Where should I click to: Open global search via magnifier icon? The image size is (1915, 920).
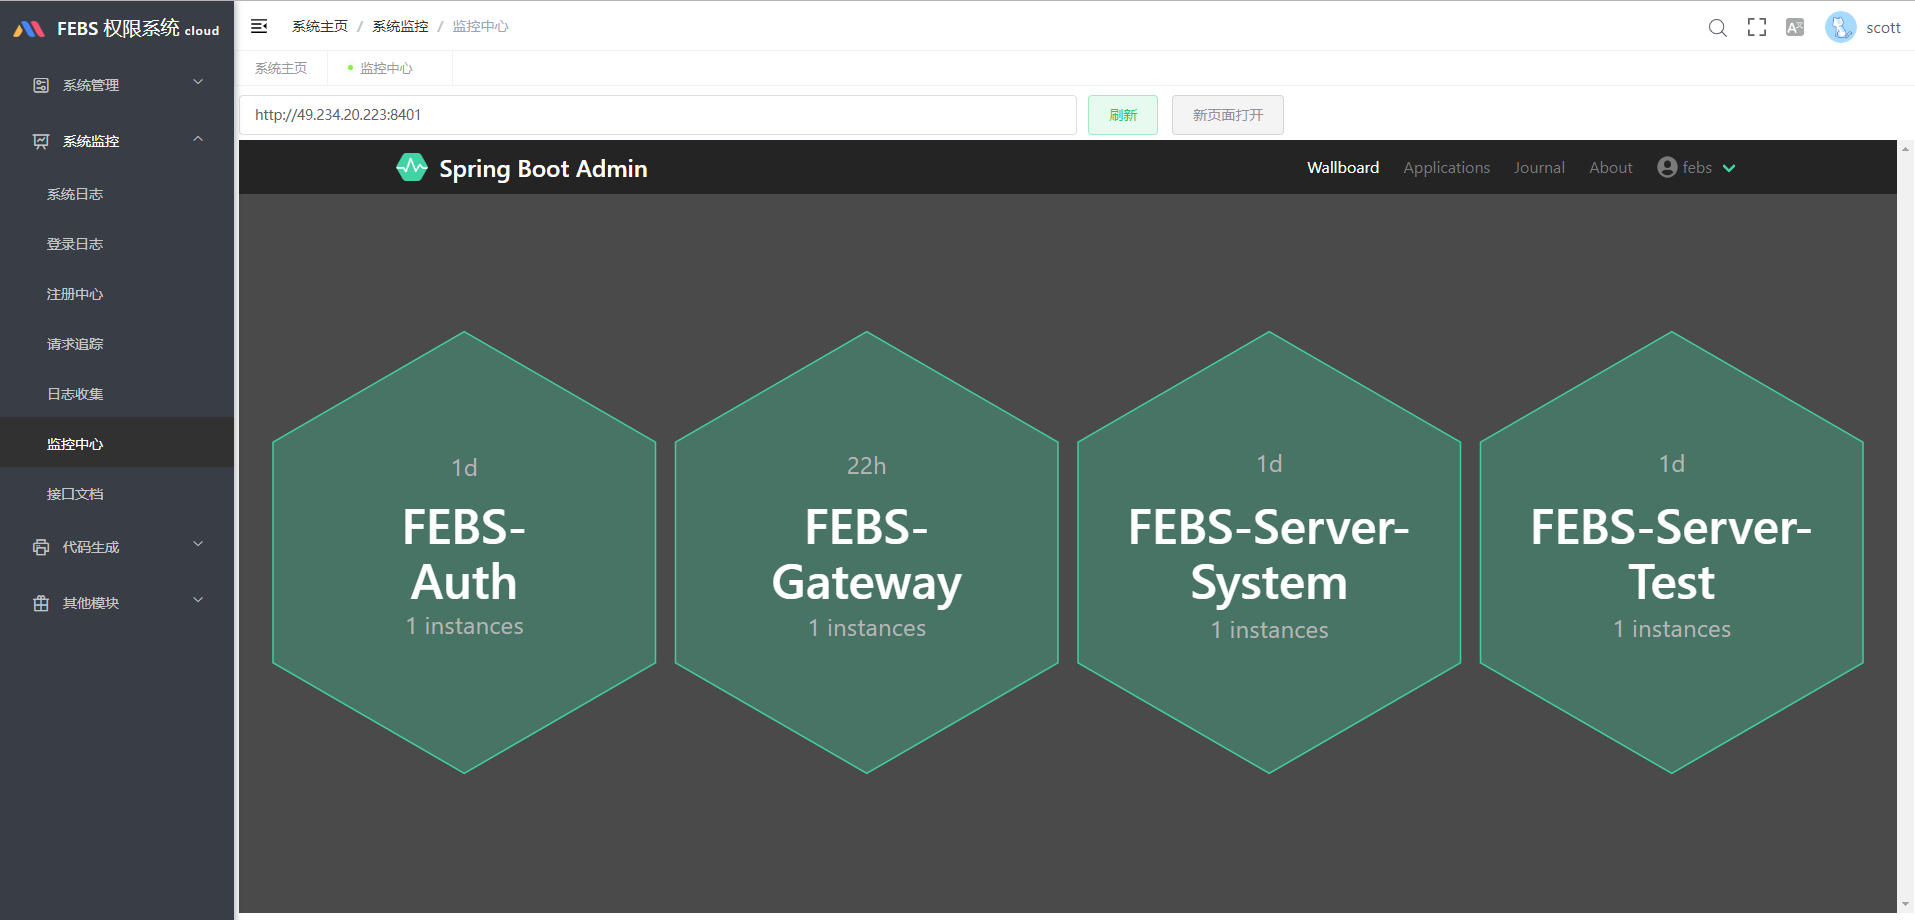1717,28
